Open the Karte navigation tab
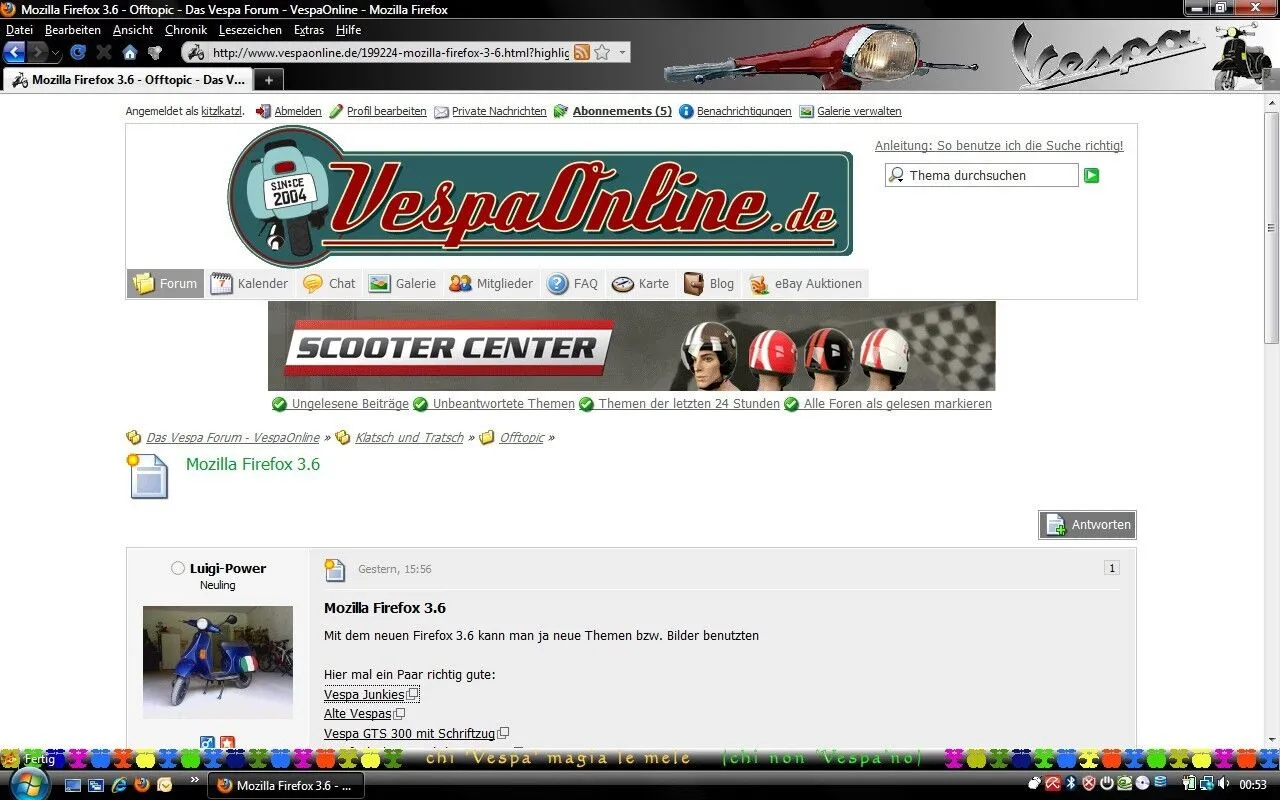This screenshot has height=800, width=1280. pos(641,284)
